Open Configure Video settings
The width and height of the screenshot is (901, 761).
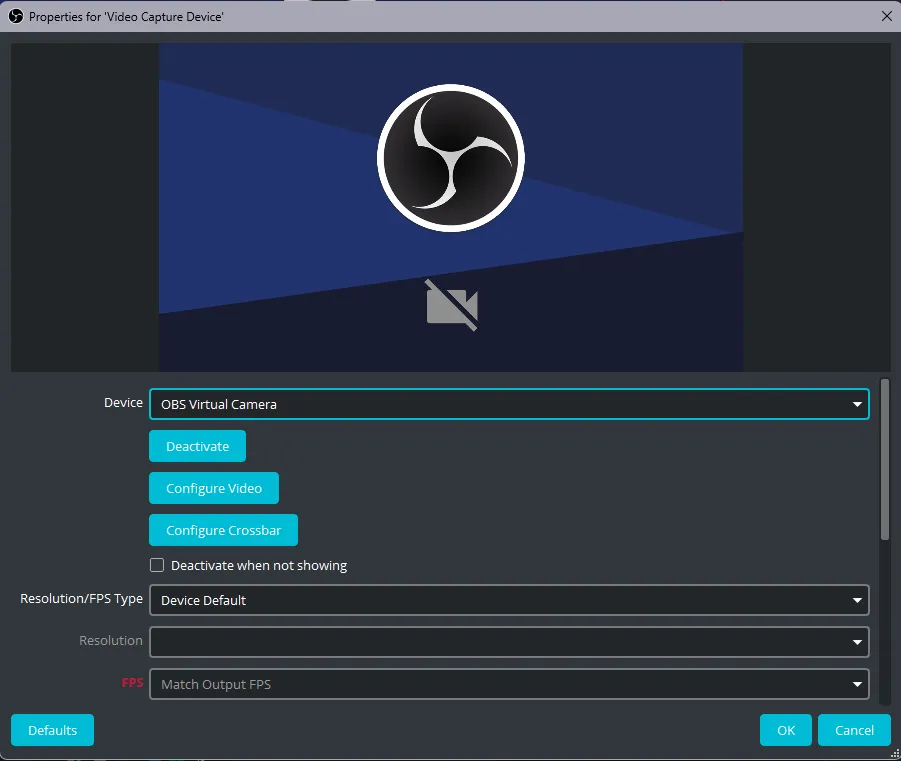coord(214,488)
